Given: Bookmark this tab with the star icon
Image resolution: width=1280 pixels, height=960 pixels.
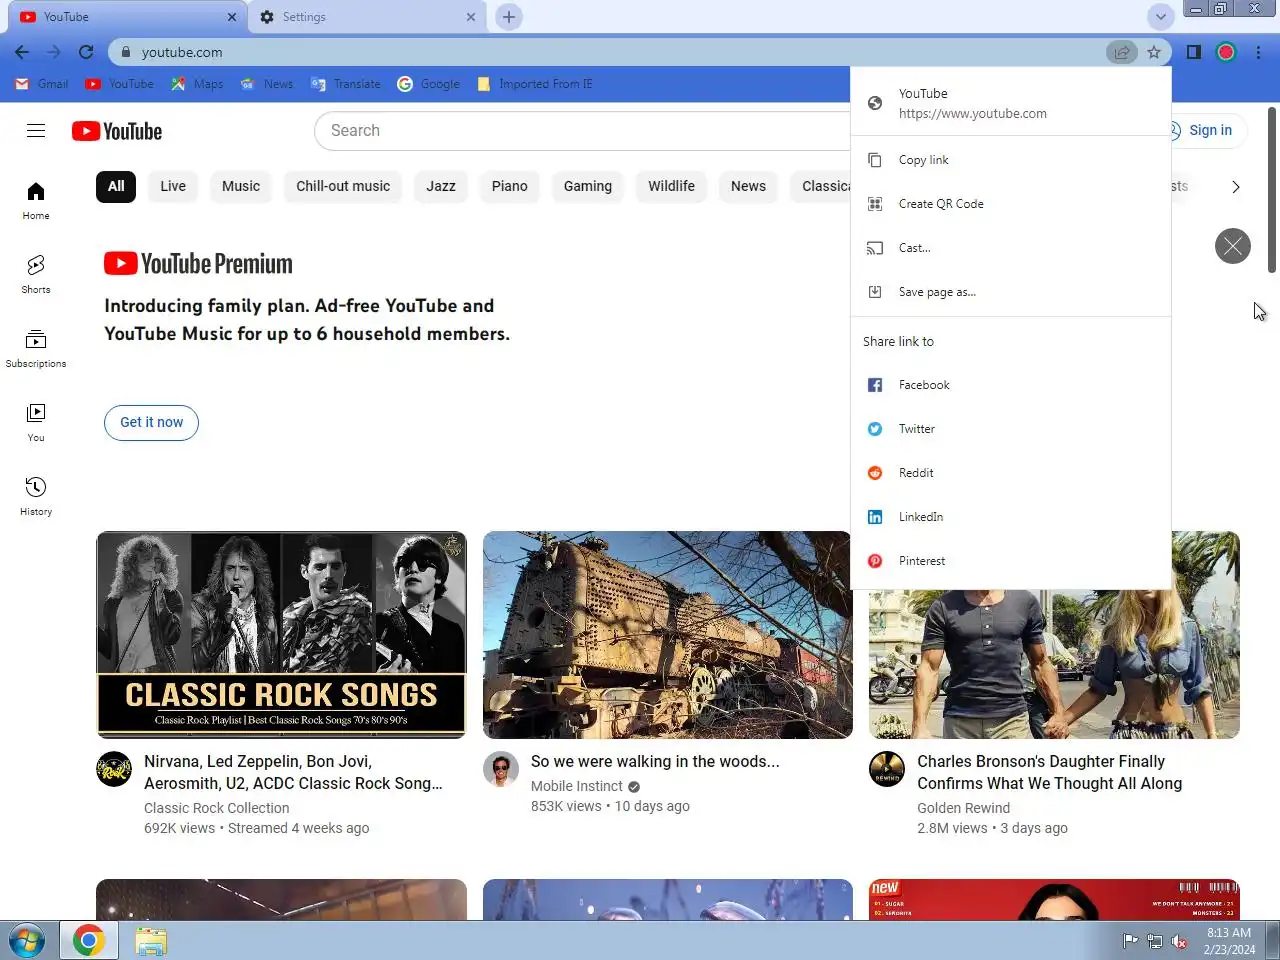Looking at the screenshot, I should click(1154, 52).
